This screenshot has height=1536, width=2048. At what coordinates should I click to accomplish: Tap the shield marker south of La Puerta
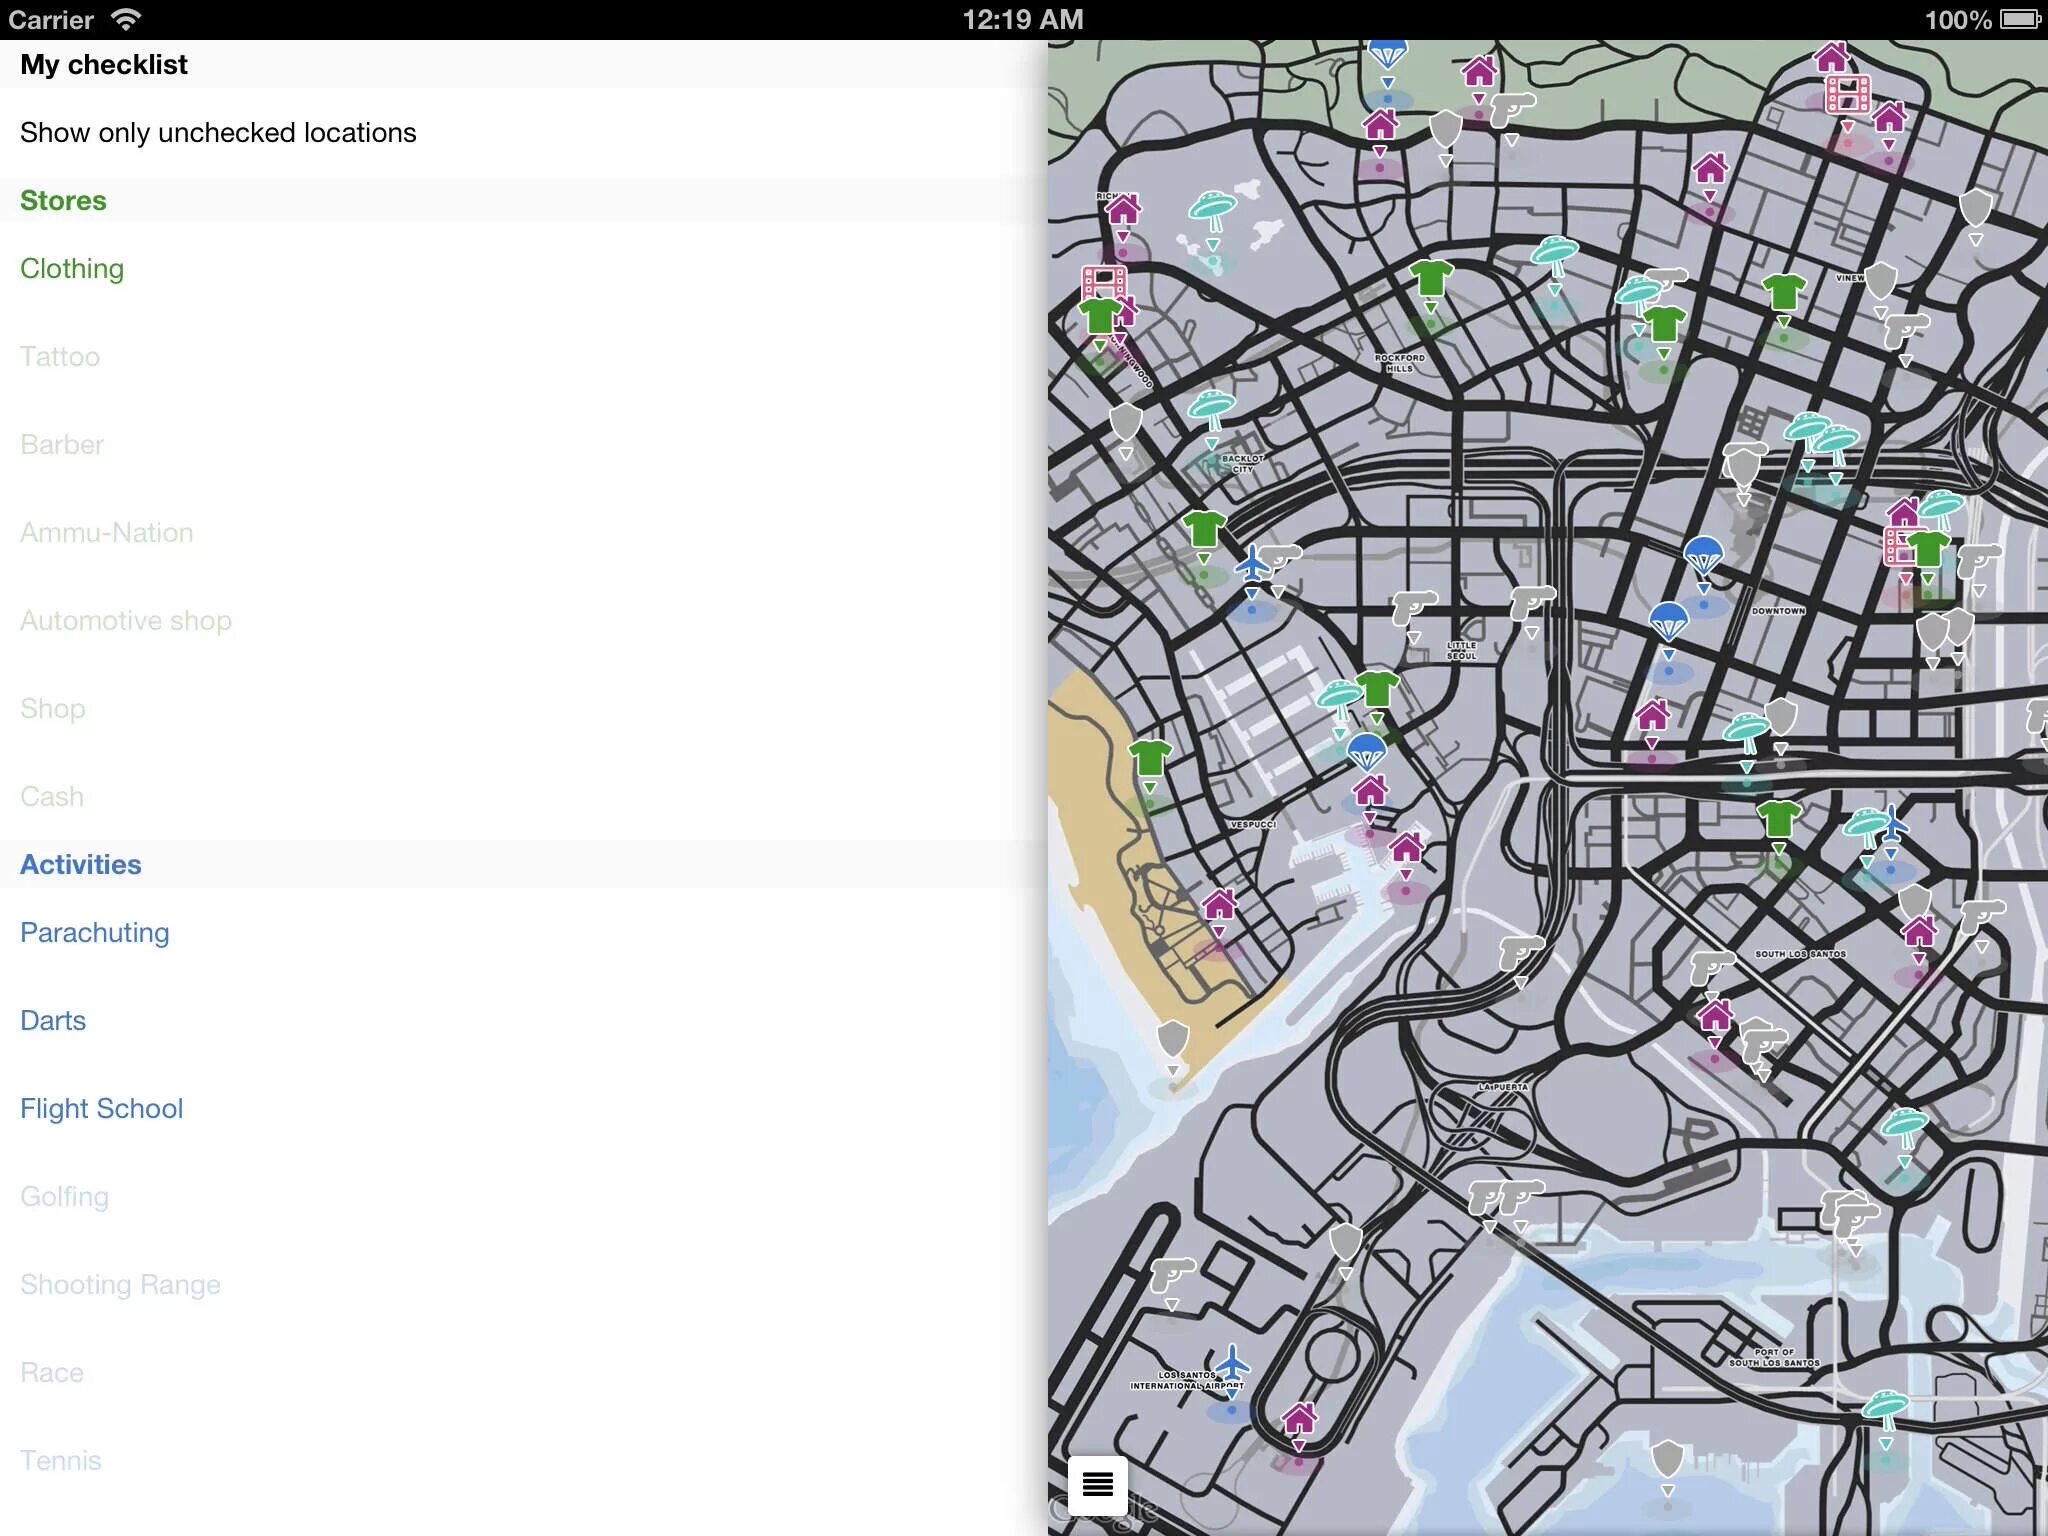click(1345, 1243)
